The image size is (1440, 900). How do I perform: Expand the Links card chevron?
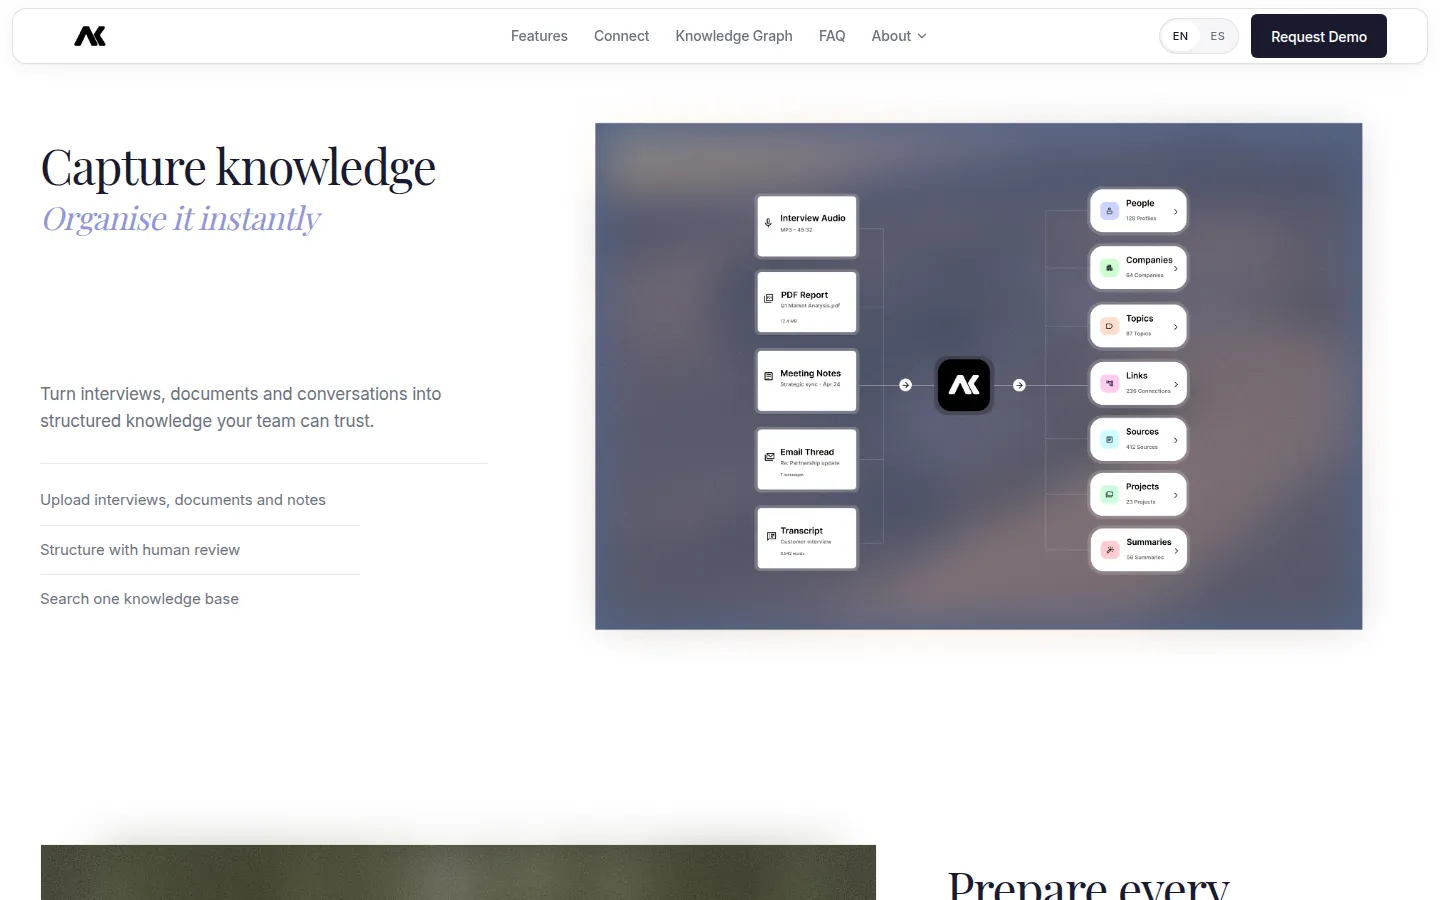tap(1175, 384)
